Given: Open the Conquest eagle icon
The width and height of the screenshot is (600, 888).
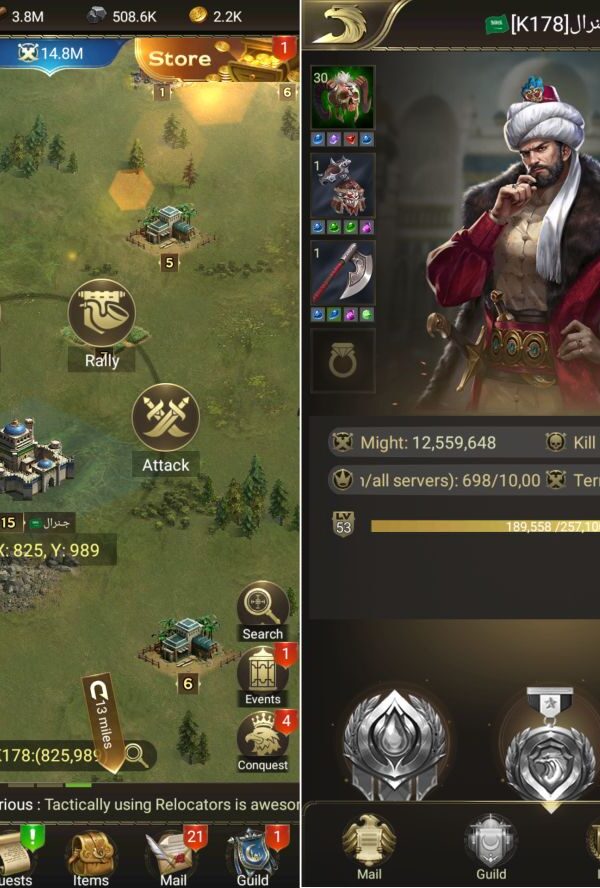Looking at the screenshot, I should coord(262,736).
